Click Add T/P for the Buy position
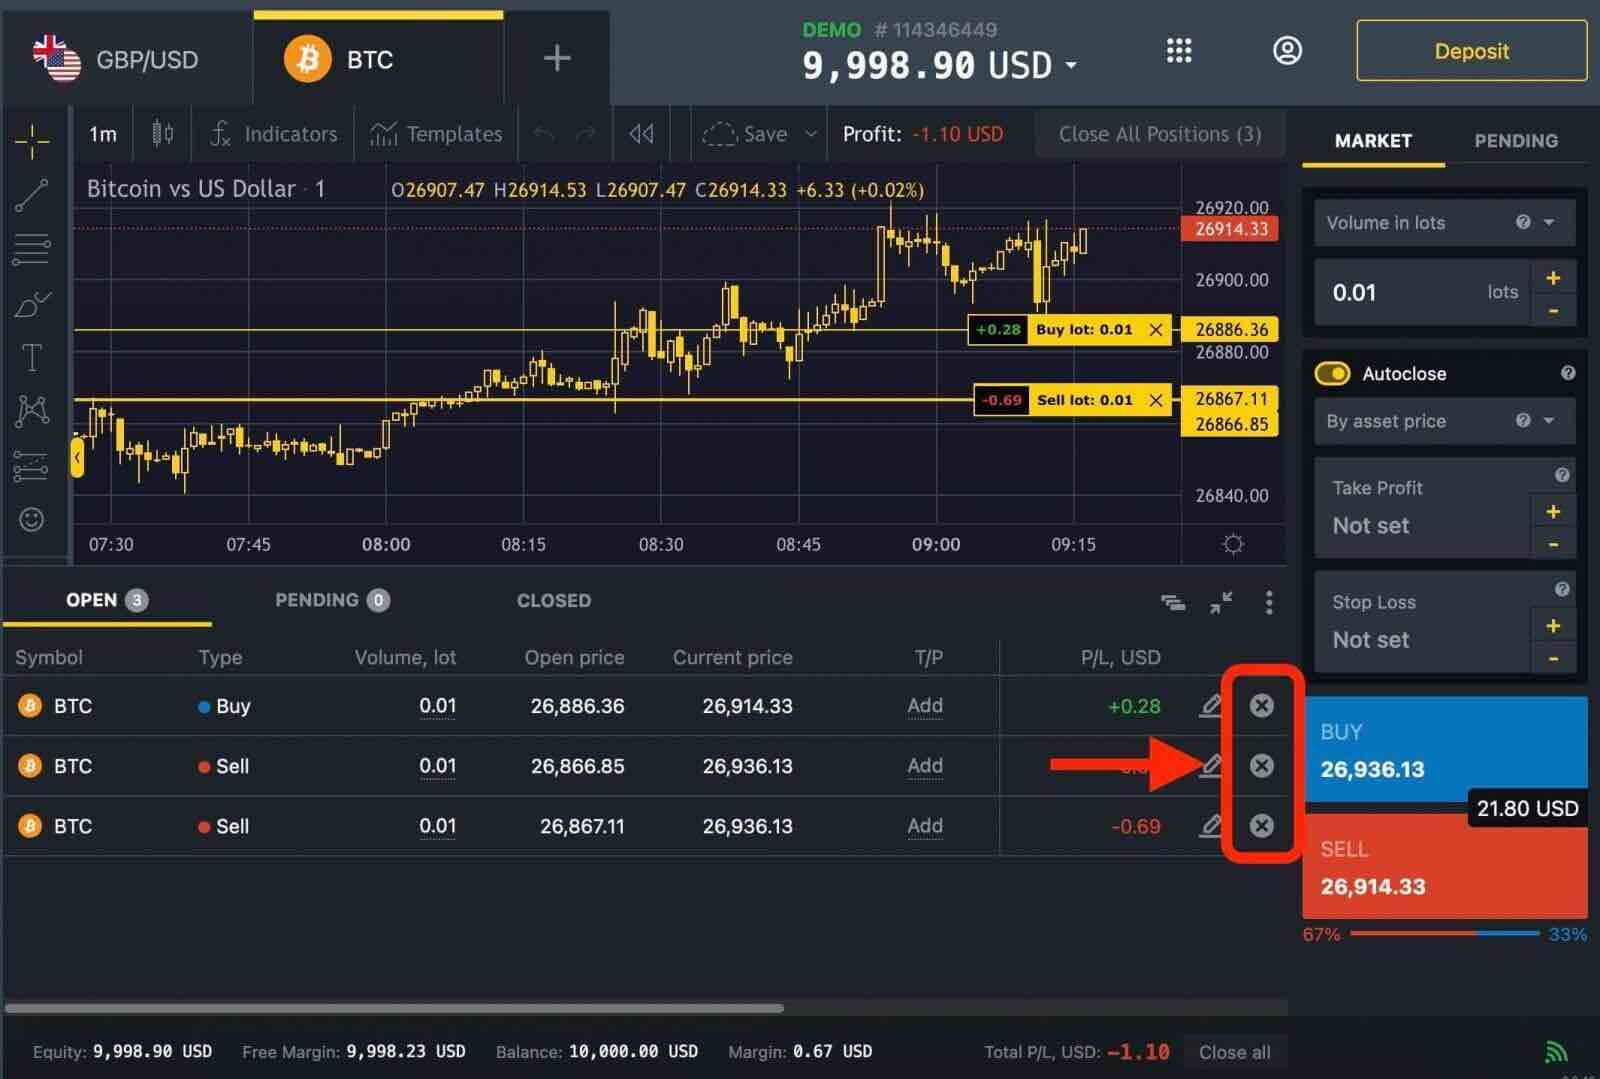The width and height of the screenshot is (1600, 1079). pyautogui.click(x=925, y=705)
